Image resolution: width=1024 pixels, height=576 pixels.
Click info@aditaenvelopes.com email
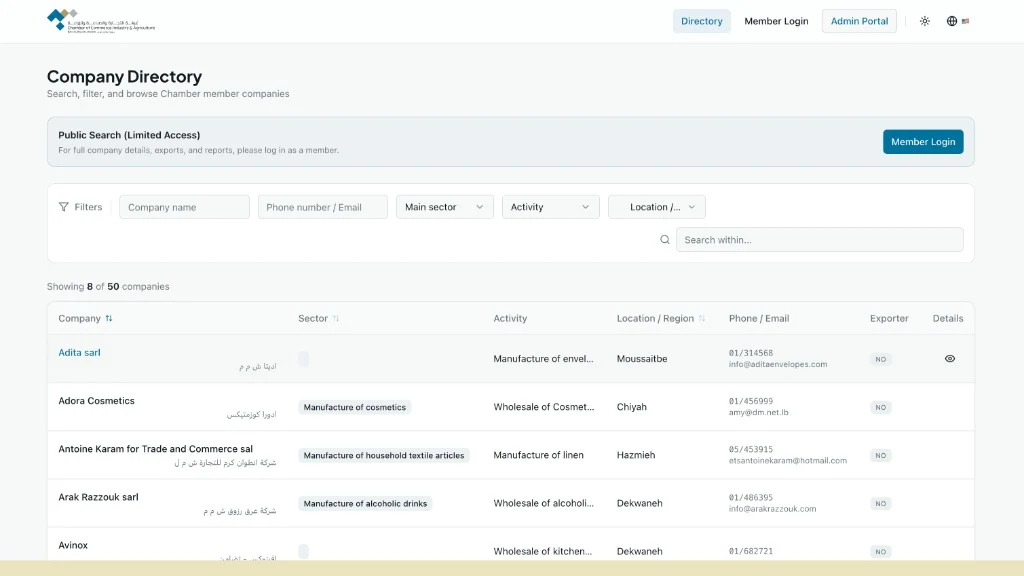[x=778, y=364]
